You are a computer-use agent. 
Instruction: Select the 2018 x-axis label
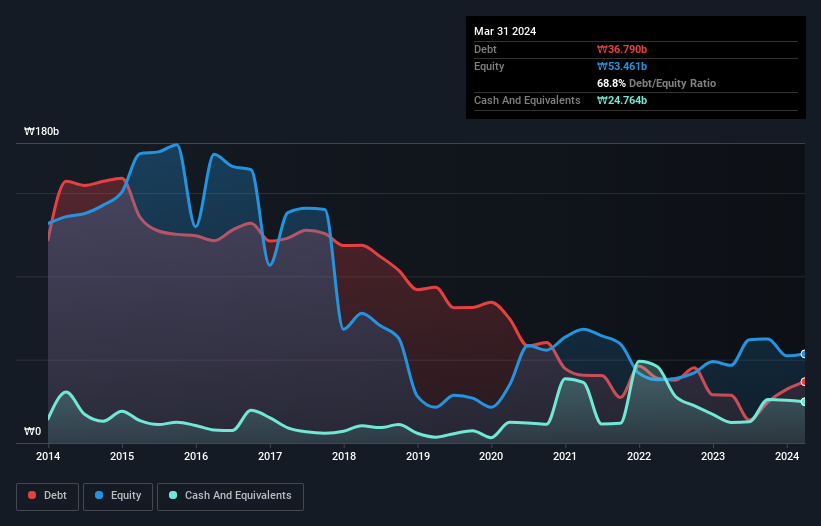pyautogui.click(x=344, y=456)
